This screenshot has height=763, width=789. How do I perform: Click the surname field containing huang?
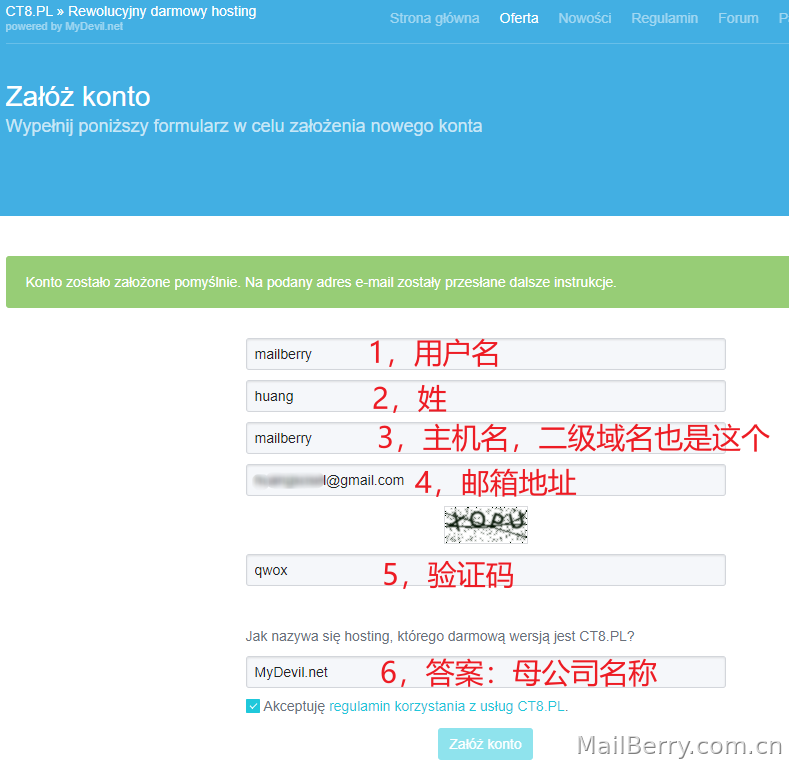(x=486, y=396)
